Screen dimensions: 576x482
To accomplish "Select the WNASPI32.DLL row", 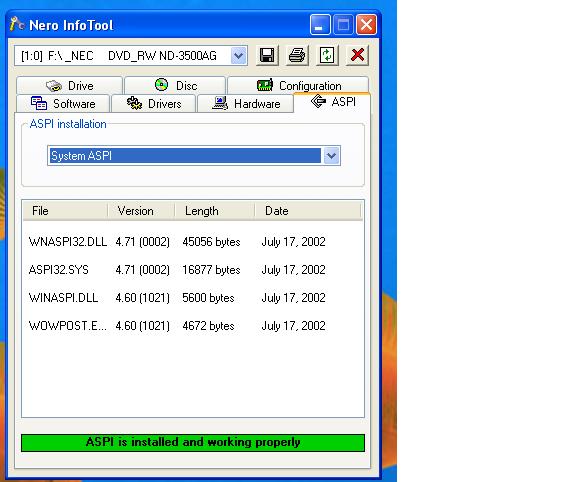I will [193, 242].
